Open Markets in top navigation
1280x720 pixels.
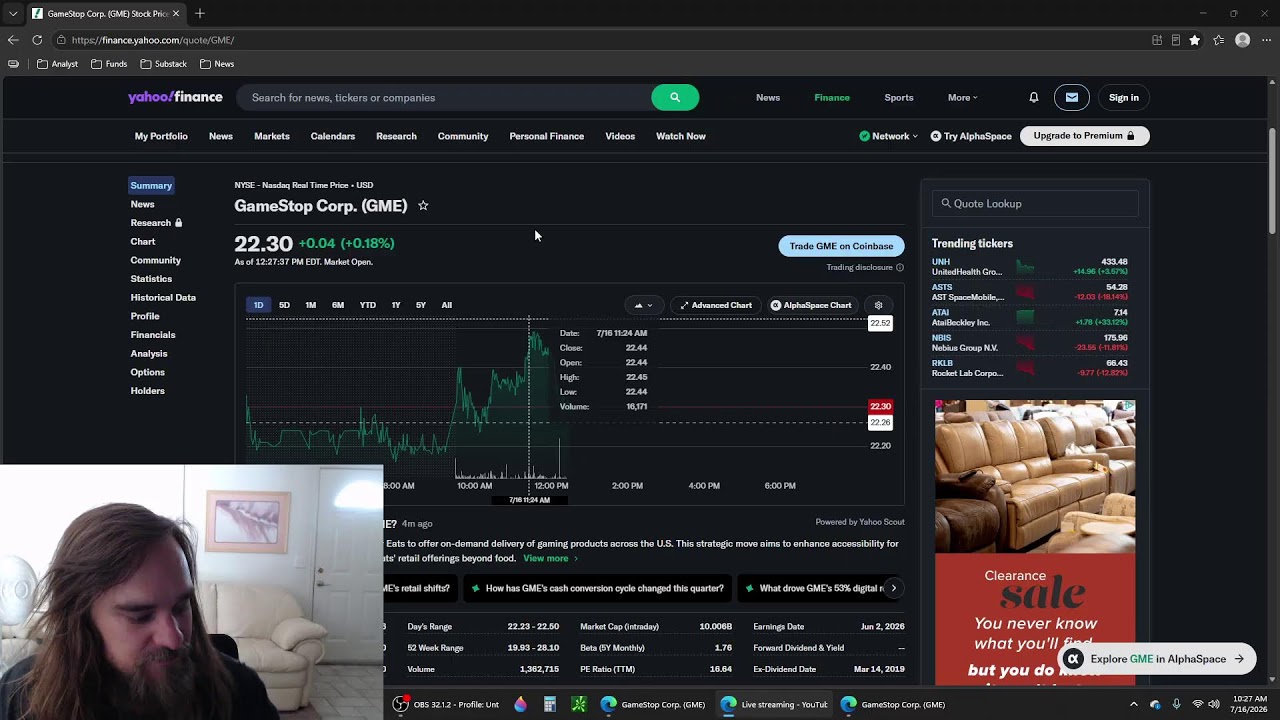(x=272, y=136)
